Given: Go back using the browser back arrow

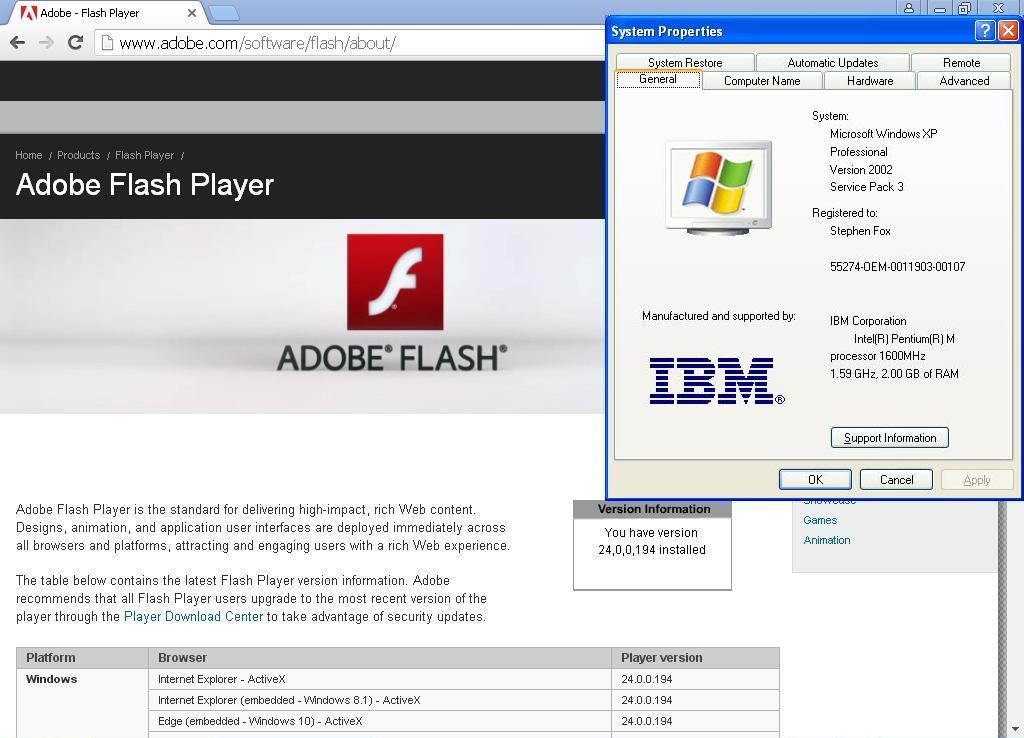Looking at the screenshot, I should [18, 43].
